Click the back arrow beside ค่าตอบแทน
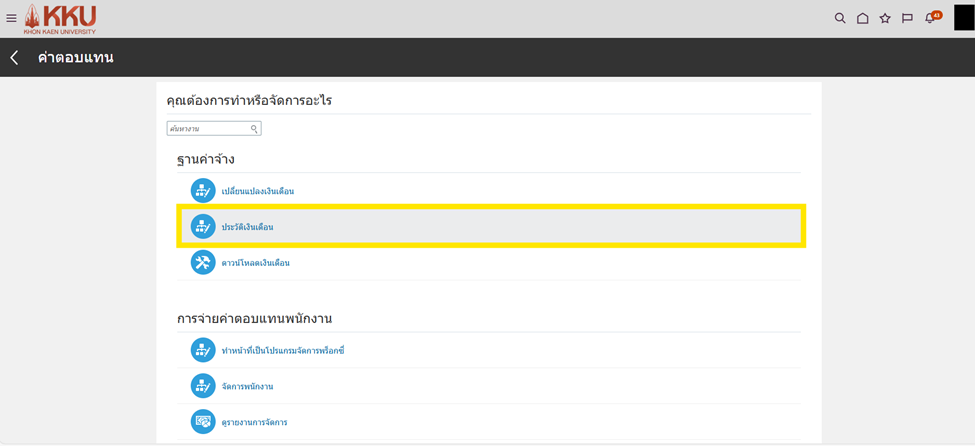975x446 pixels. click(15, 58)
